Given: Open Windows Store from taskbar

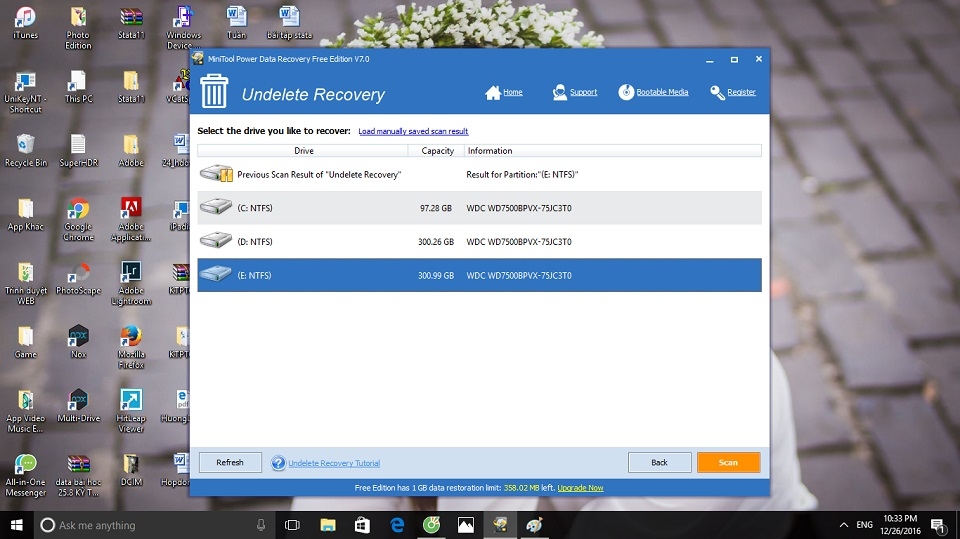Looking at the screenshot, I should (362, 525).
